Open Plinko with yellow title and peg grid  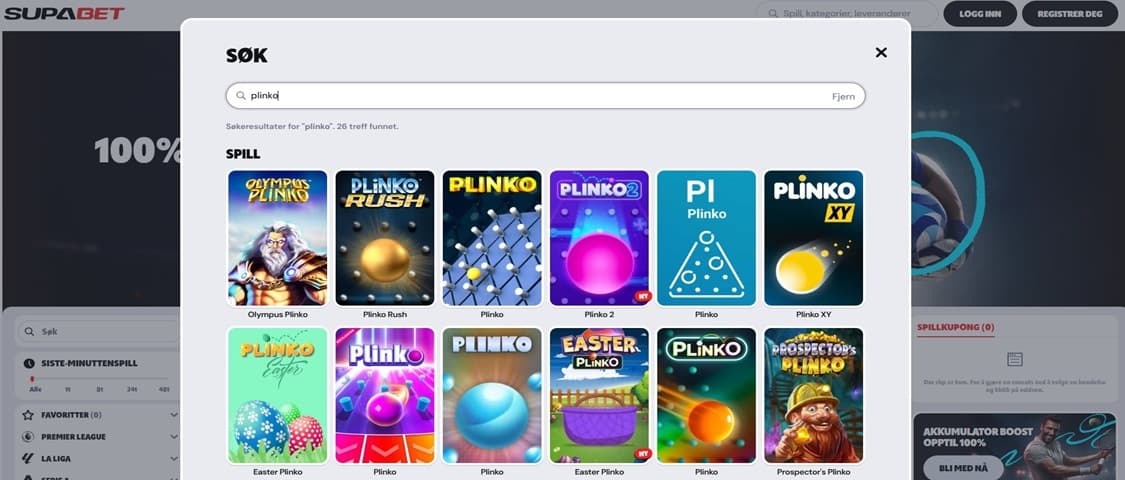[x=491, y=238]
